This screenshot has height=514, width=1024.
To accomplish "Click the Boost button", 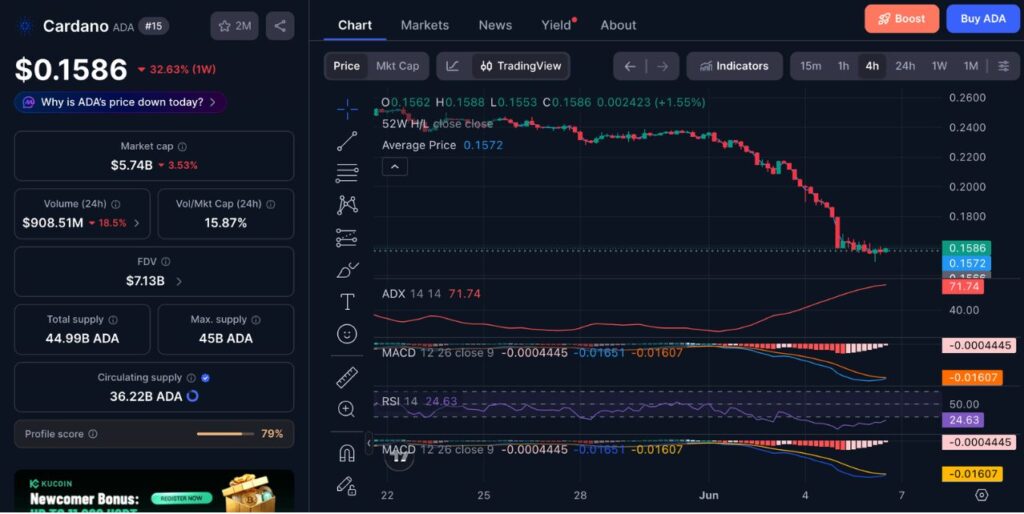I will click(902, 19).
